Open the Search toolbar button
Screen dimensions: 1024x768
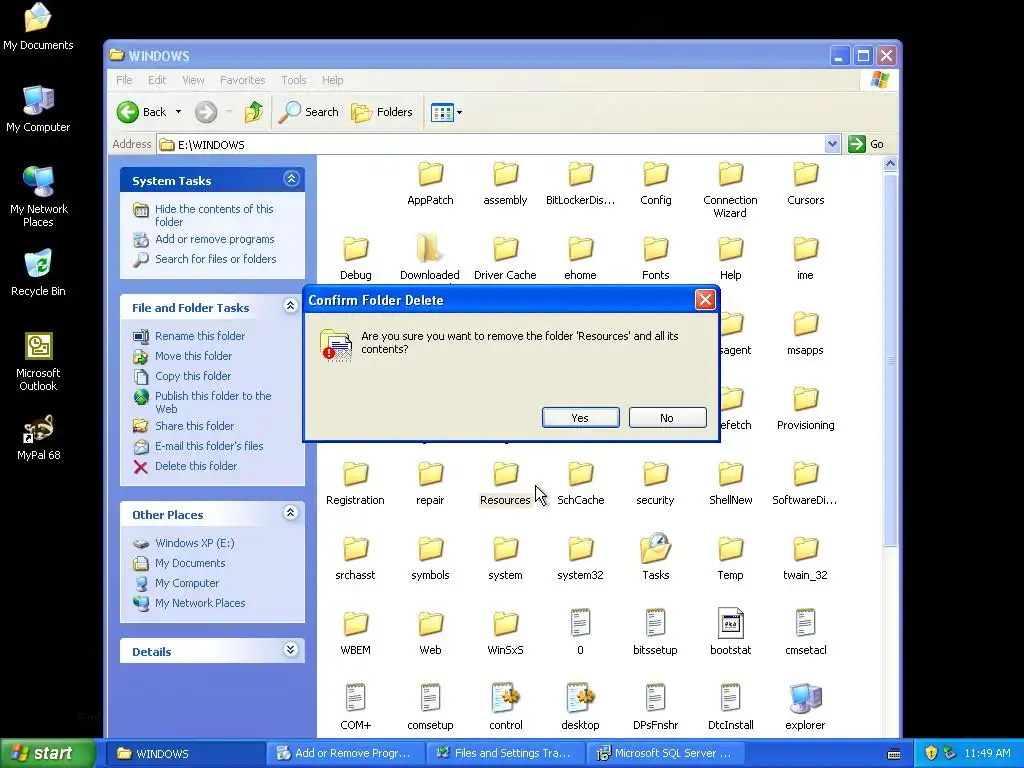click(x=308, y=112)
